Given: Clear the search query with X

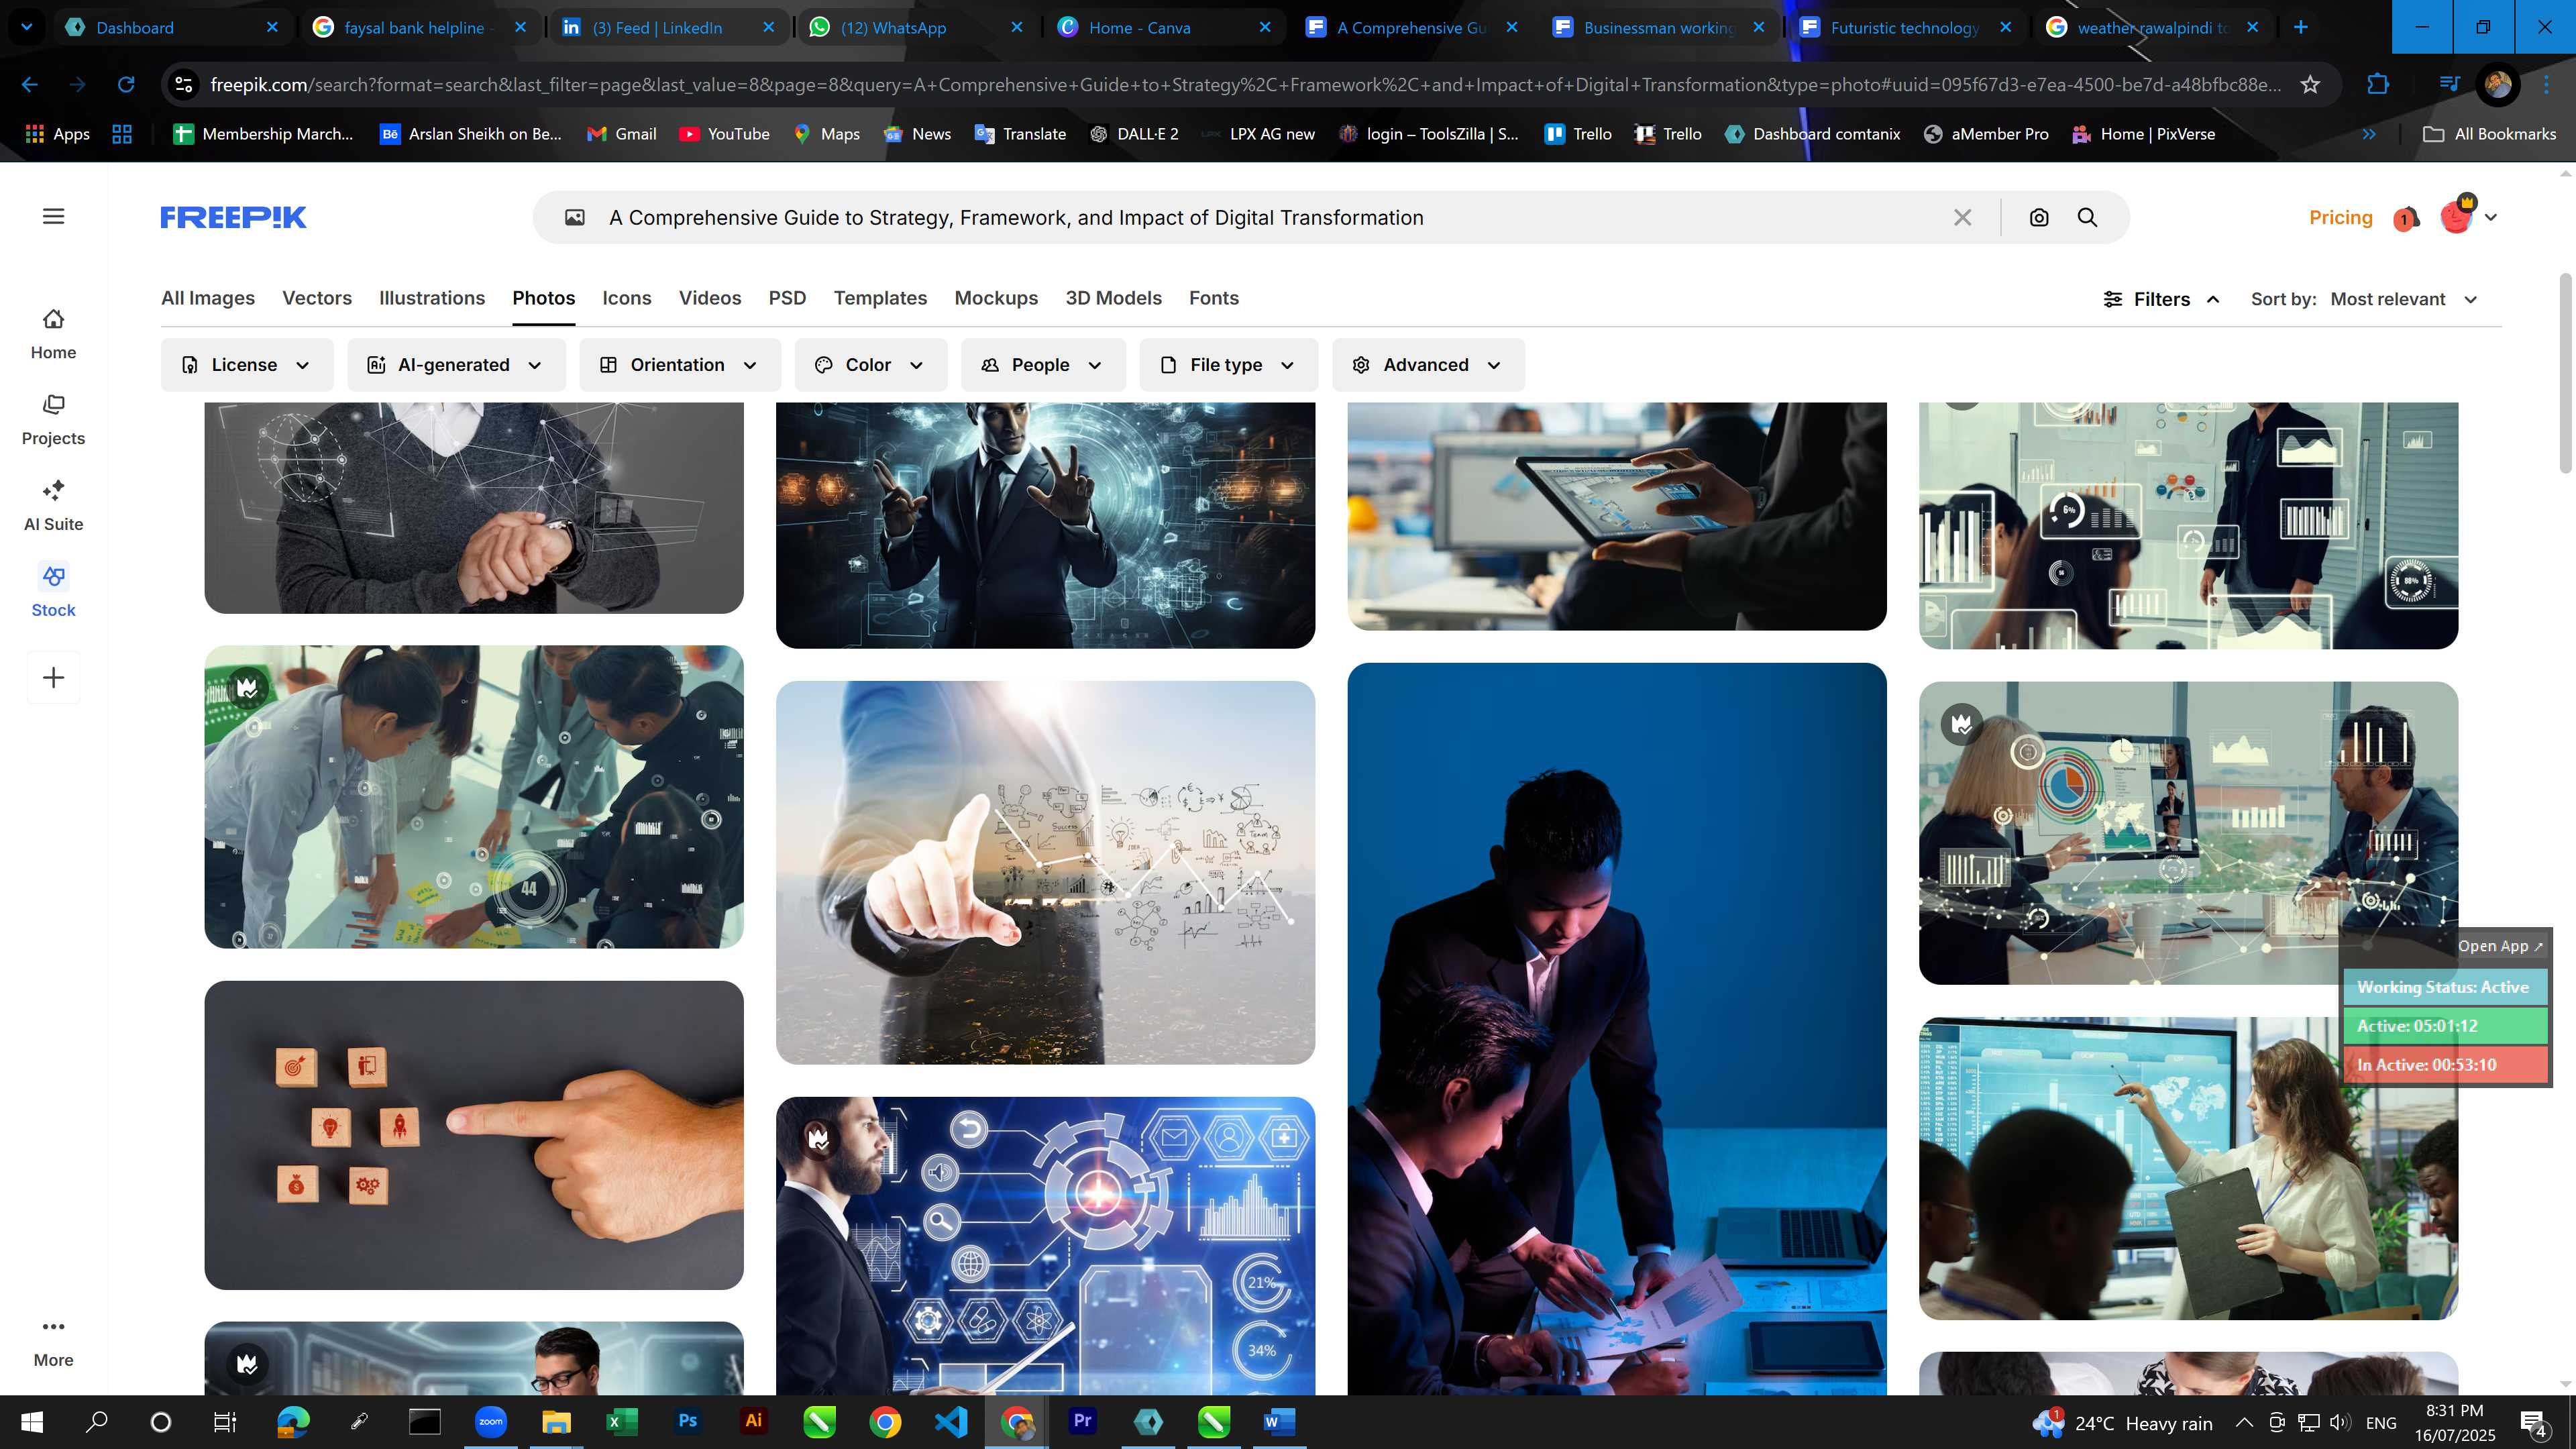Looking at the screenshot, I should click(1962, 217).
